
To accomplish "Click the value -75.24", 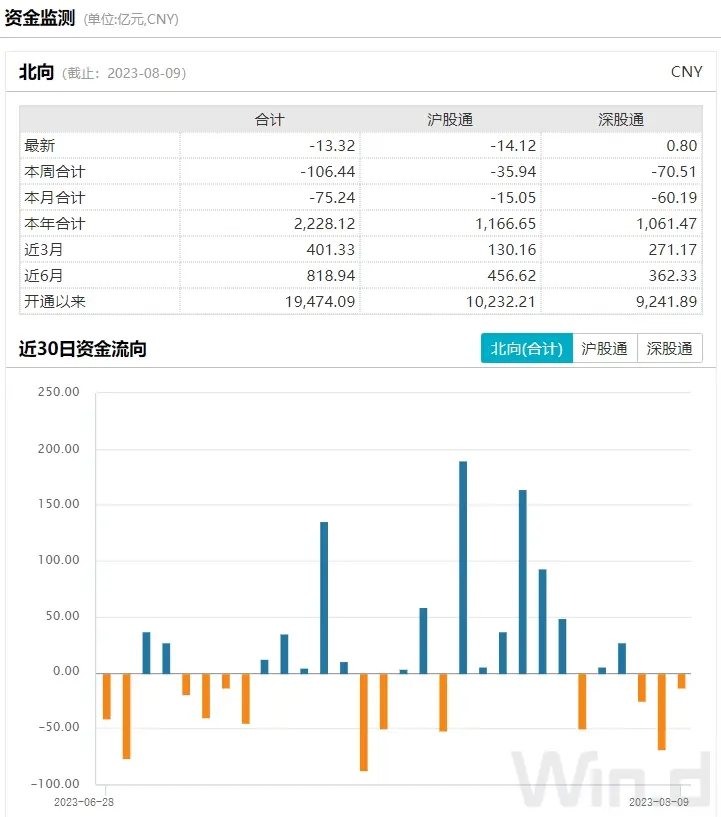I will pyautogui.click(x=332, y=198).
